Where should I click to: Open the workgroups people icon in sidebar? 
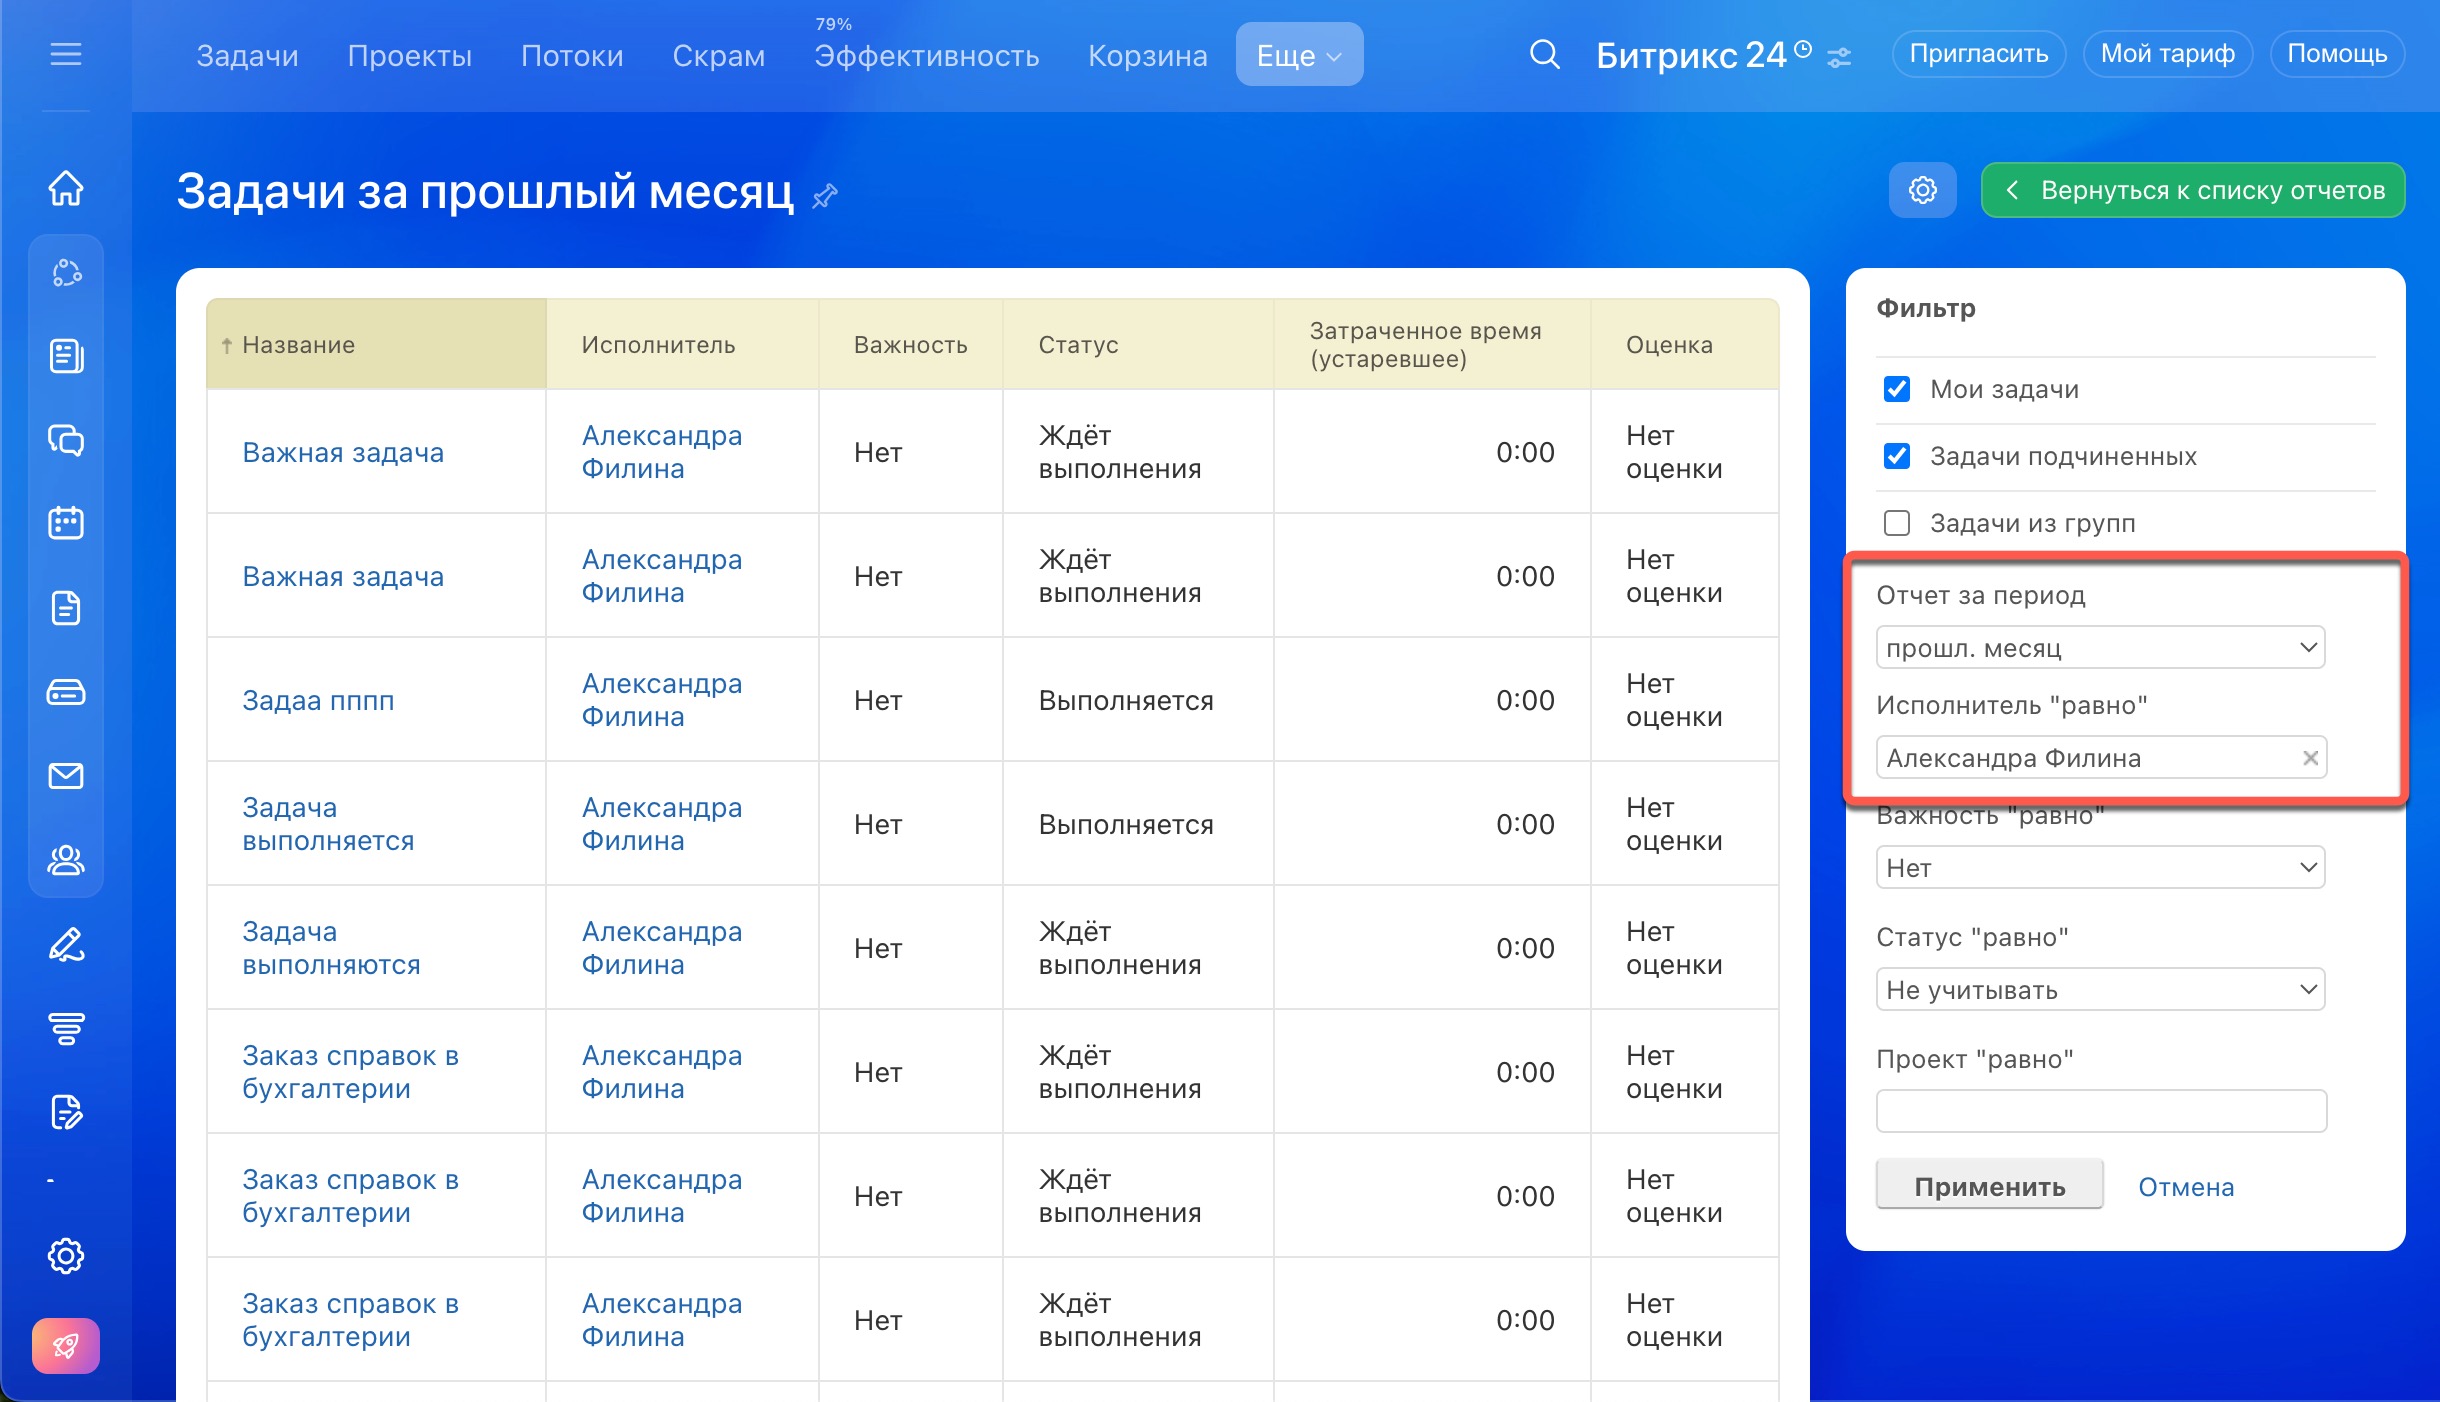coord(66,860)
